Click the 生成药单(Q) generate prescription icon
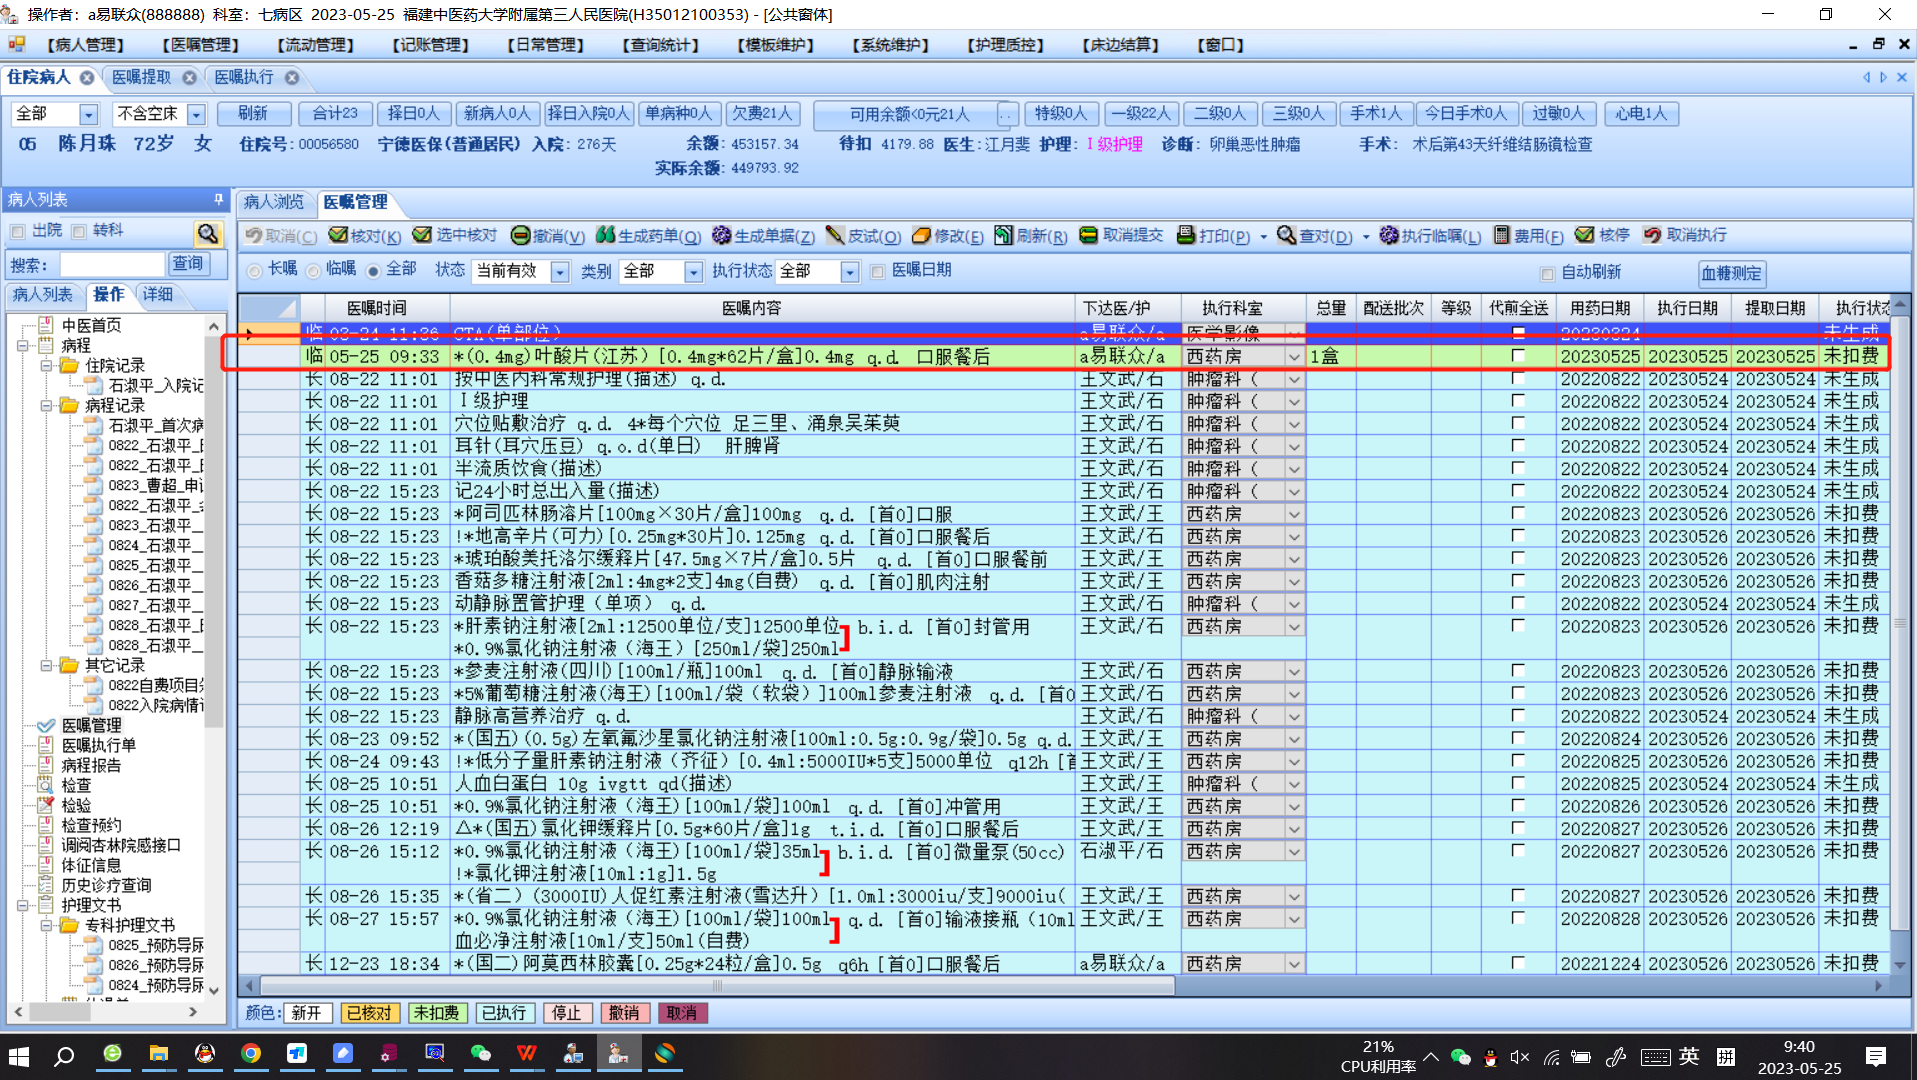1917x1080 pixels. 605,235
